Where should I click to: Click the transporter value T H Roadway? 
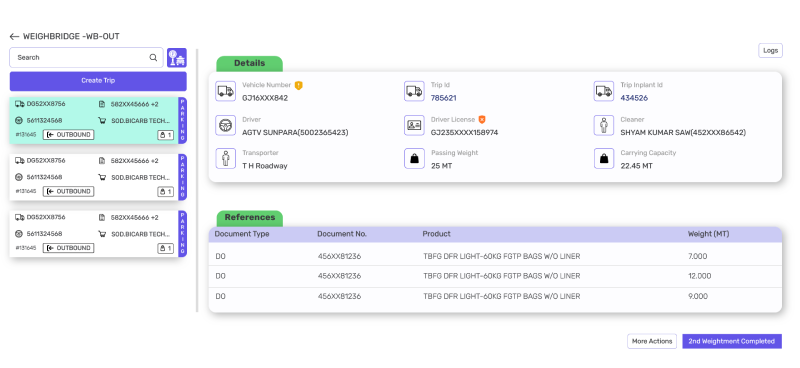pyautogui.click(x=265, y=166)
